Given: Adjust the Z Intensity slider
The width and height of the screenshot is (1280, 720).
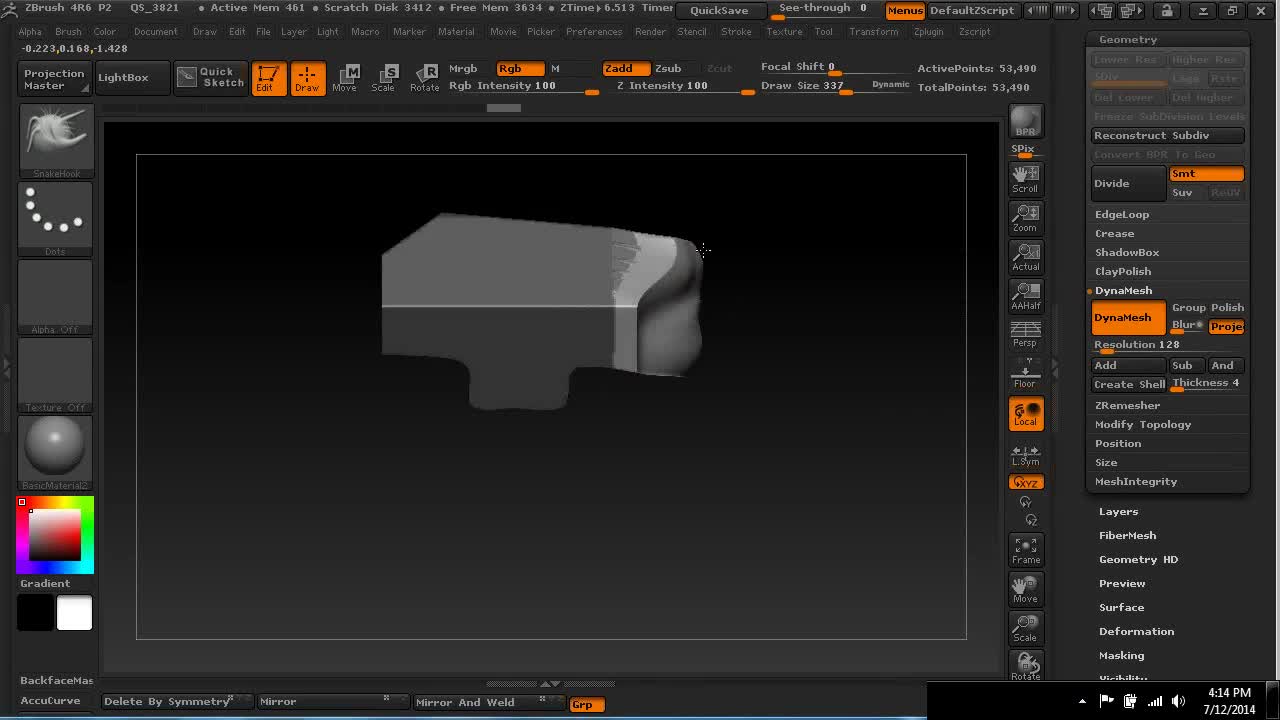Looking at the screenshot, I should tap(684, 86).
